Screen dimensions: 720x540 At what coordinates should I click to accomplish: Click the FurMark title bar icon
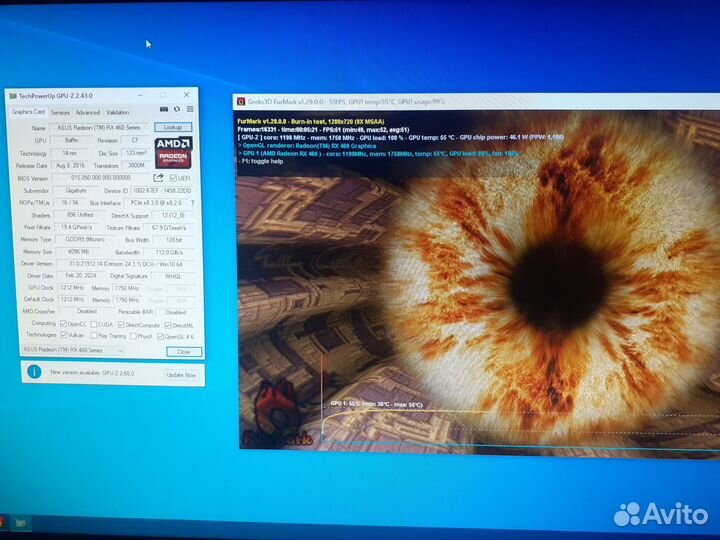pyautogui.click(x=241, y=101)
